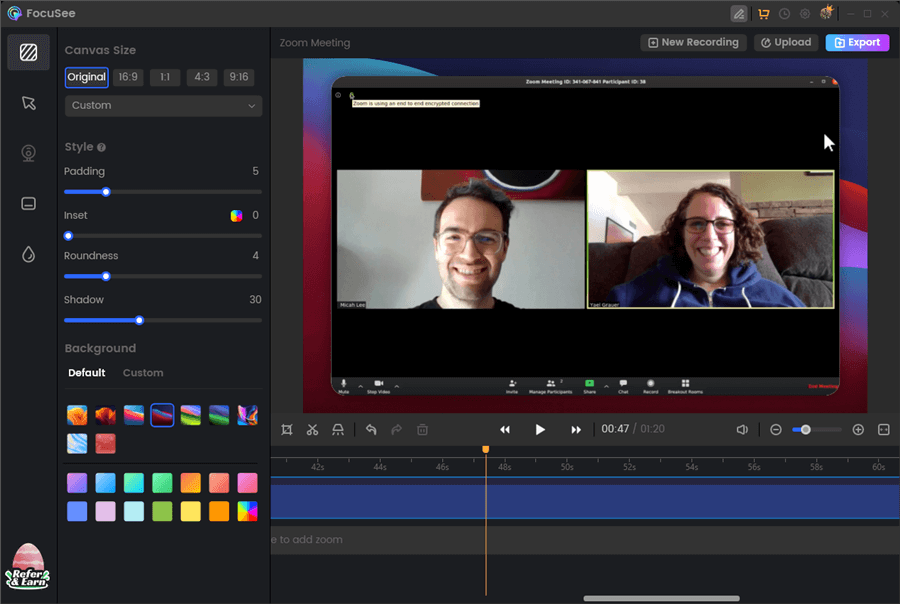Mute the audio with speaker icon
Screen dimensions: 900x604
click(x=742, y=429)
